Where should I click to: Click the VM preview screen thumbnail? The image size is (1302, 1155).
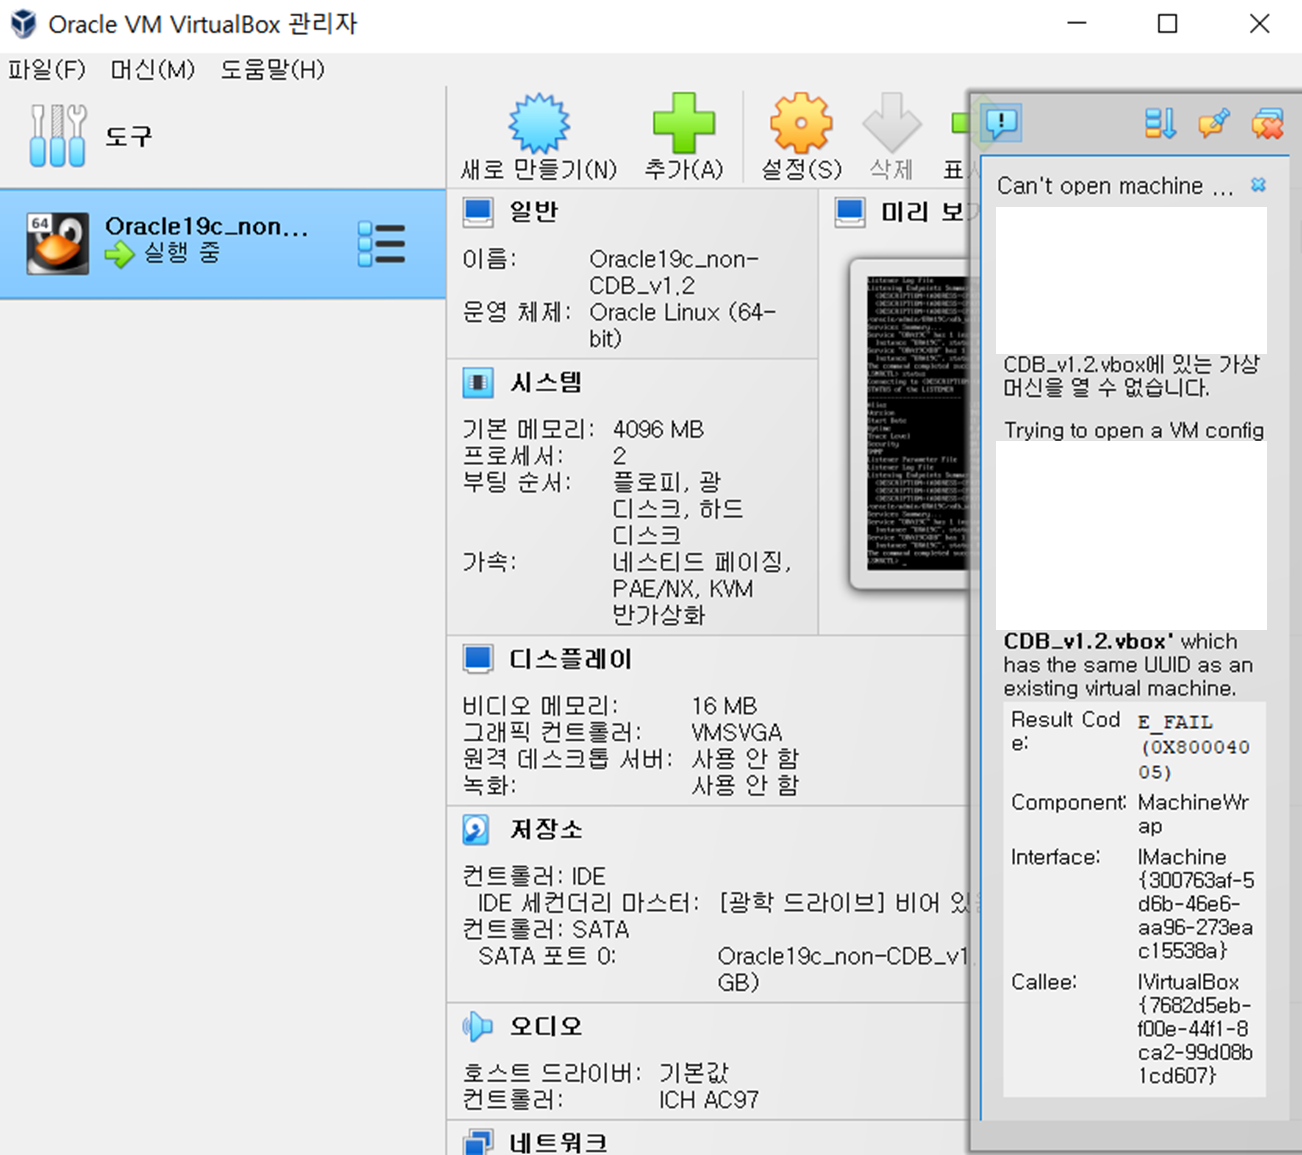pyautogui.click(x=915, y=423)
